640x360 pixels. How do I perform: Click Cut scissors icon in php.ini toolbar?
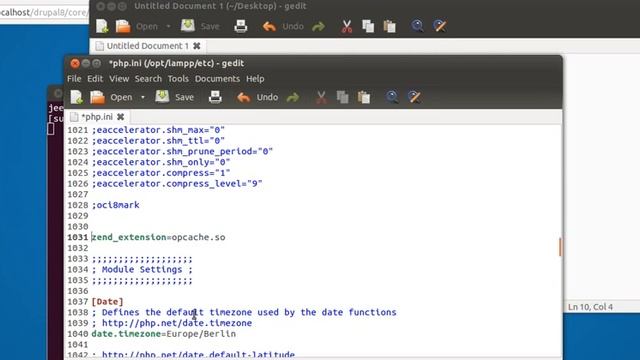click(x=321, y=97)
